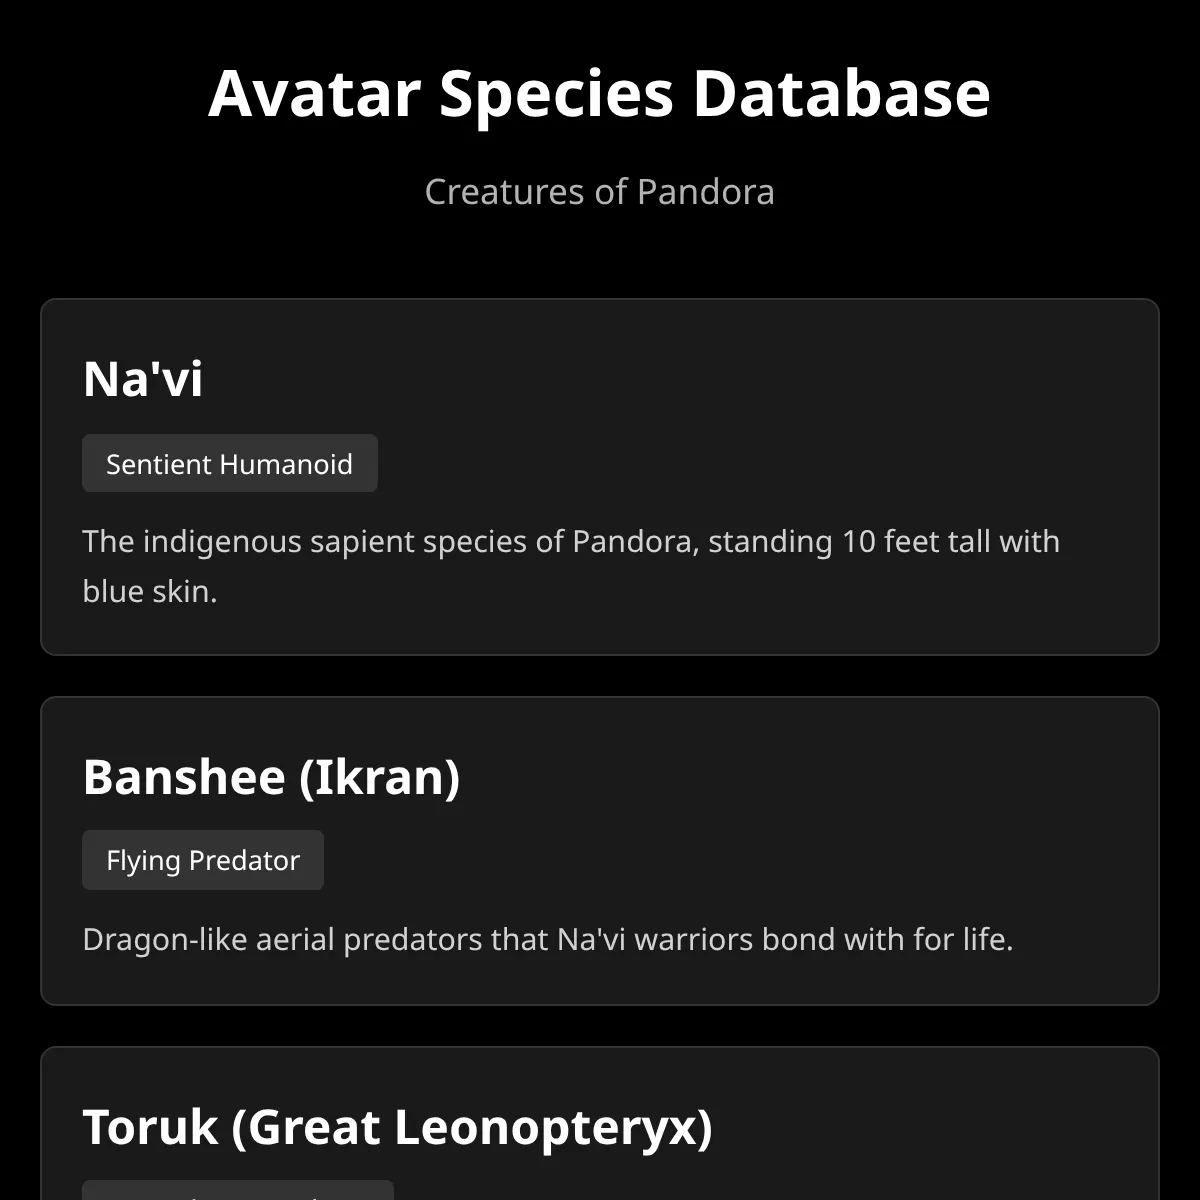
Task: Click the Avatar Species Database page title
Action: [599, 93]
